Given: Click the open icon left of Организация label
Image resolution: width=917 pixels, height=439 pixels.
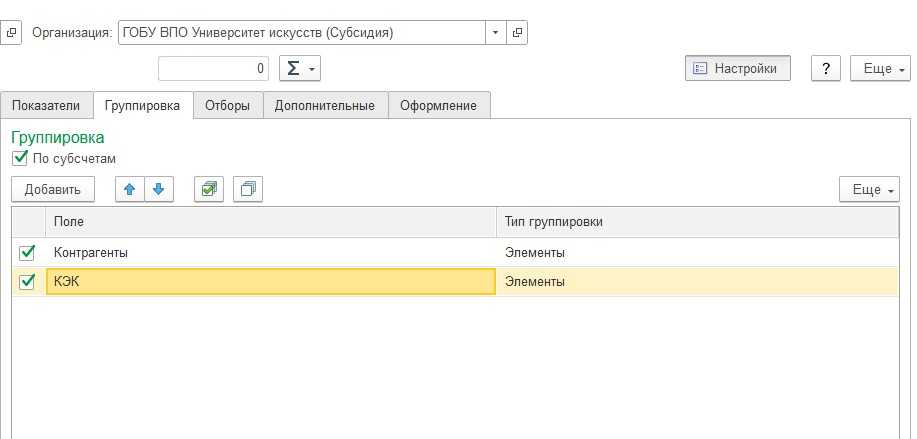Looking at the screenshot, I should [12, 32].
